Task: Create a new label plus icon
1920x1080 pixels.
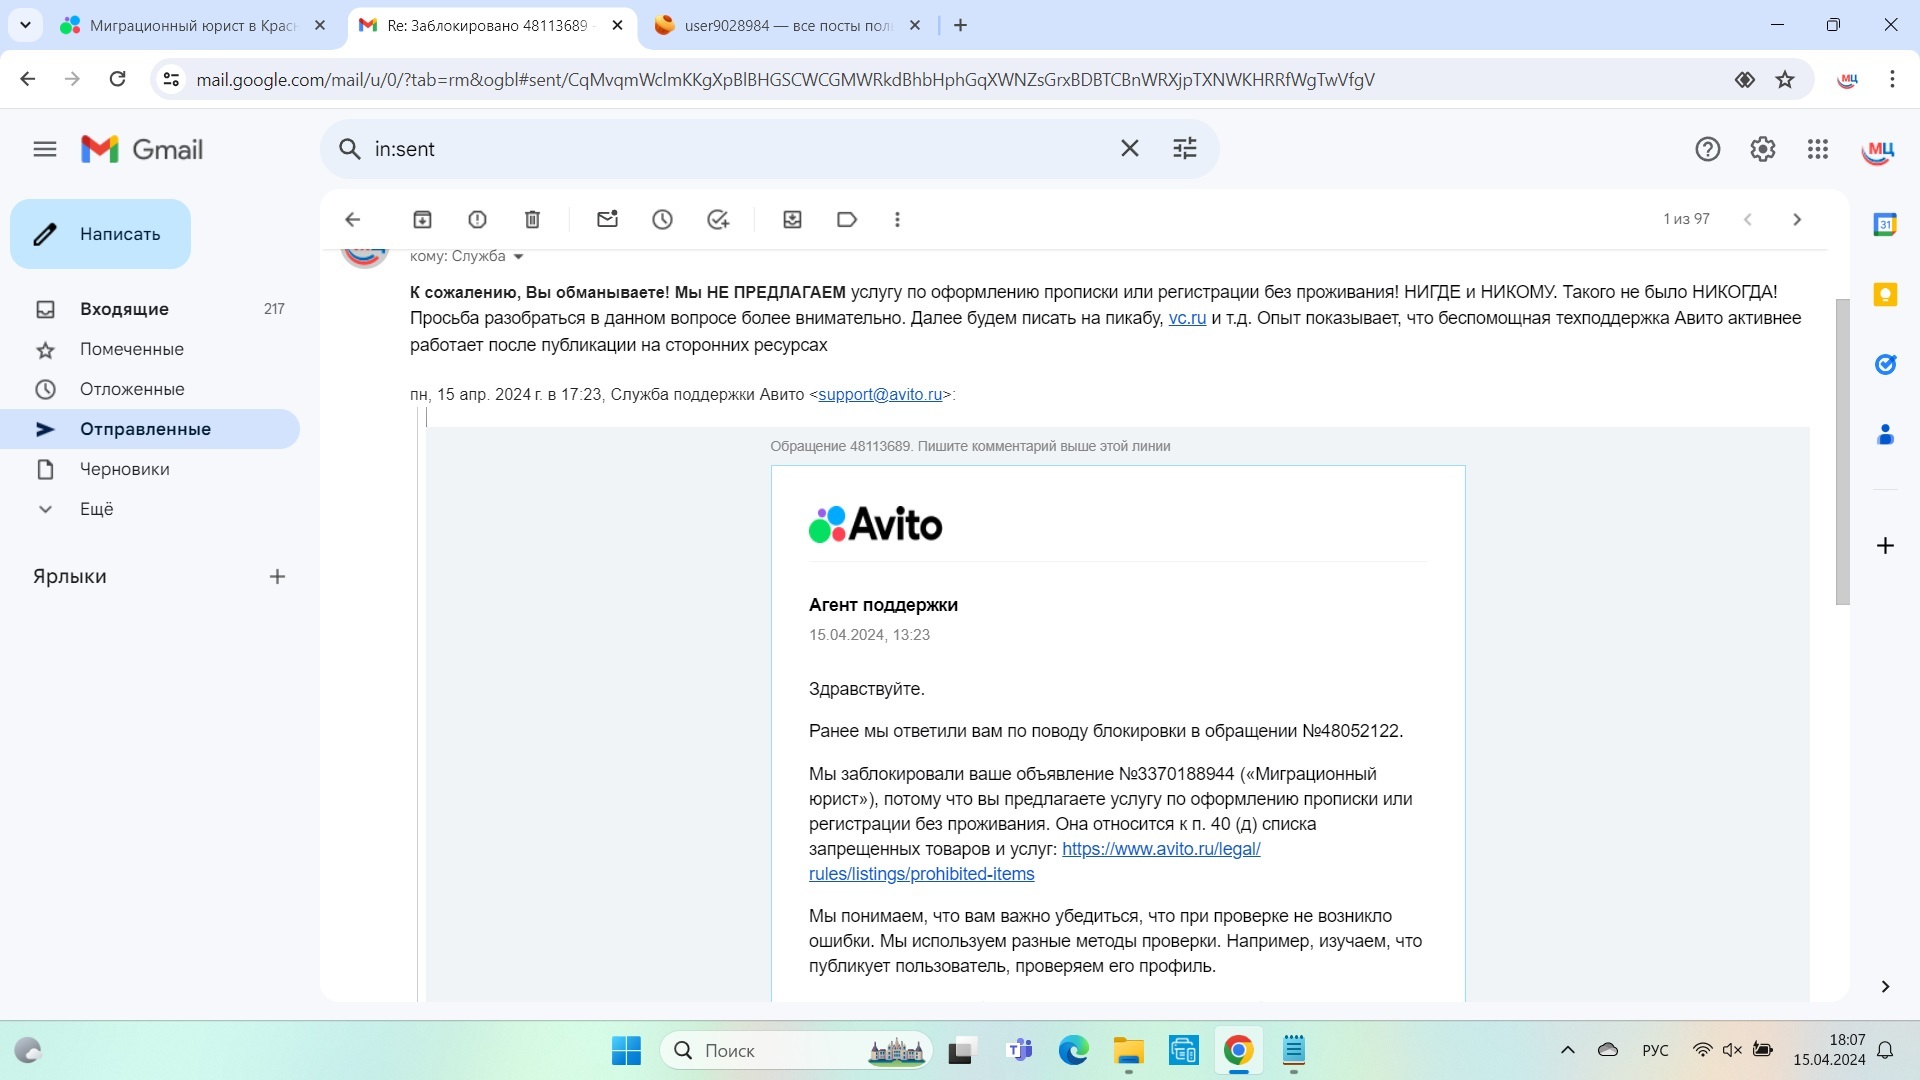Action: (277, 576)
